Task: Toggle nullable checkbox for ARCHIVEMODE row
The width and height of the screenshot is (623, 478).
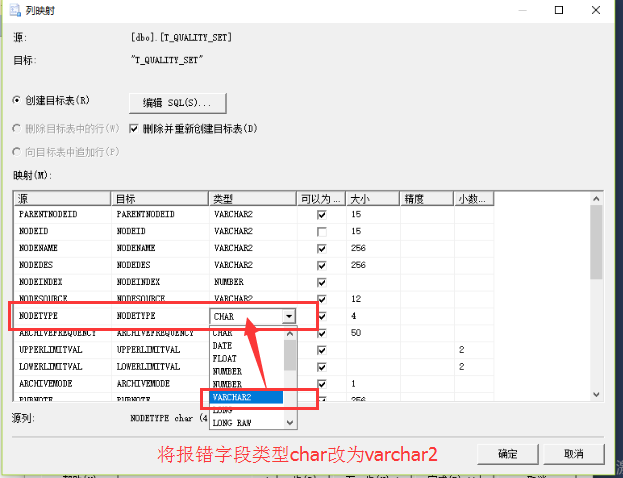Action: click(321, 384)
